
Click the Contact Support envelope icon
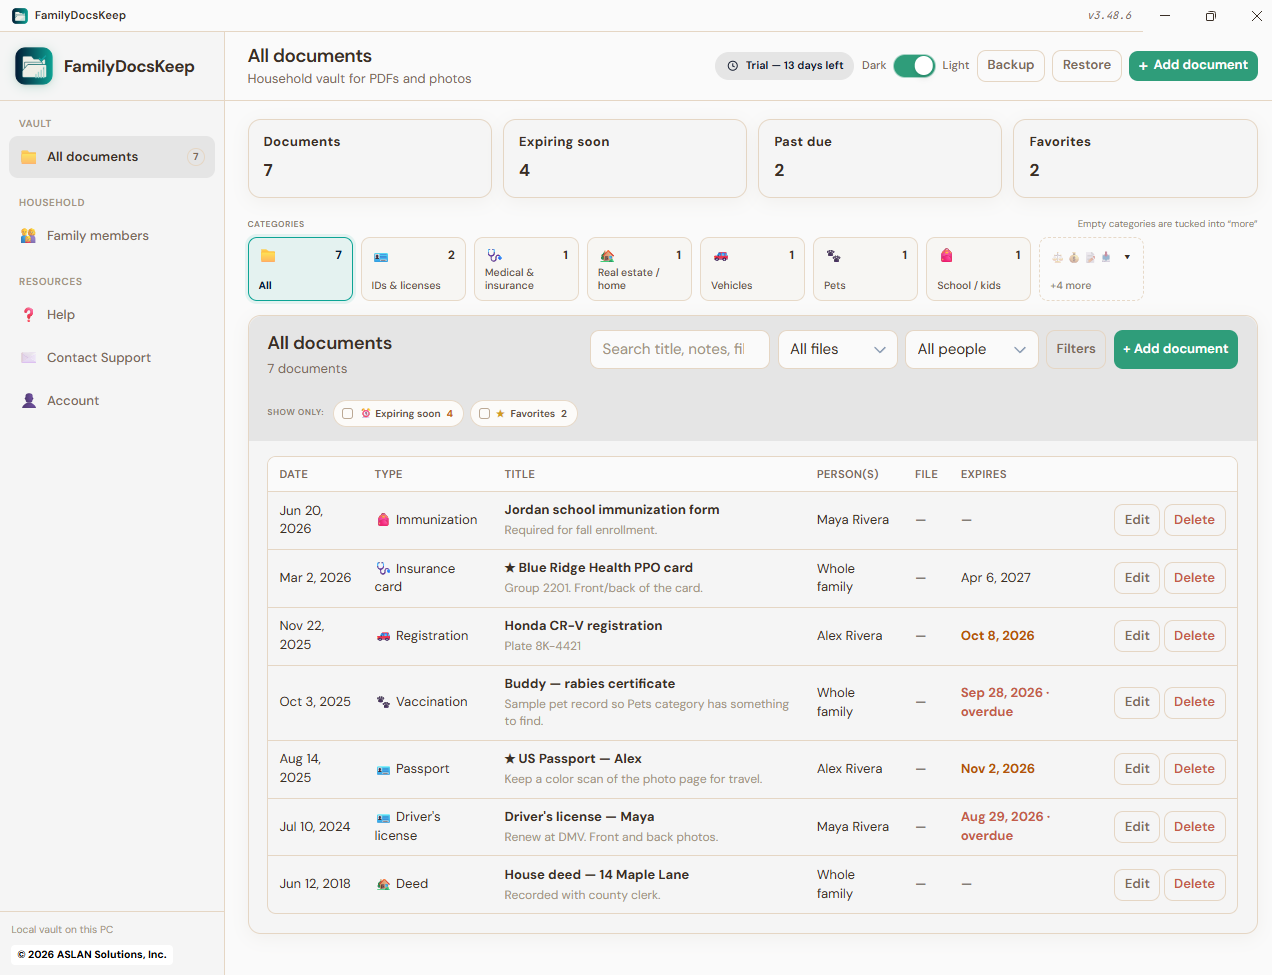point(28,358)
